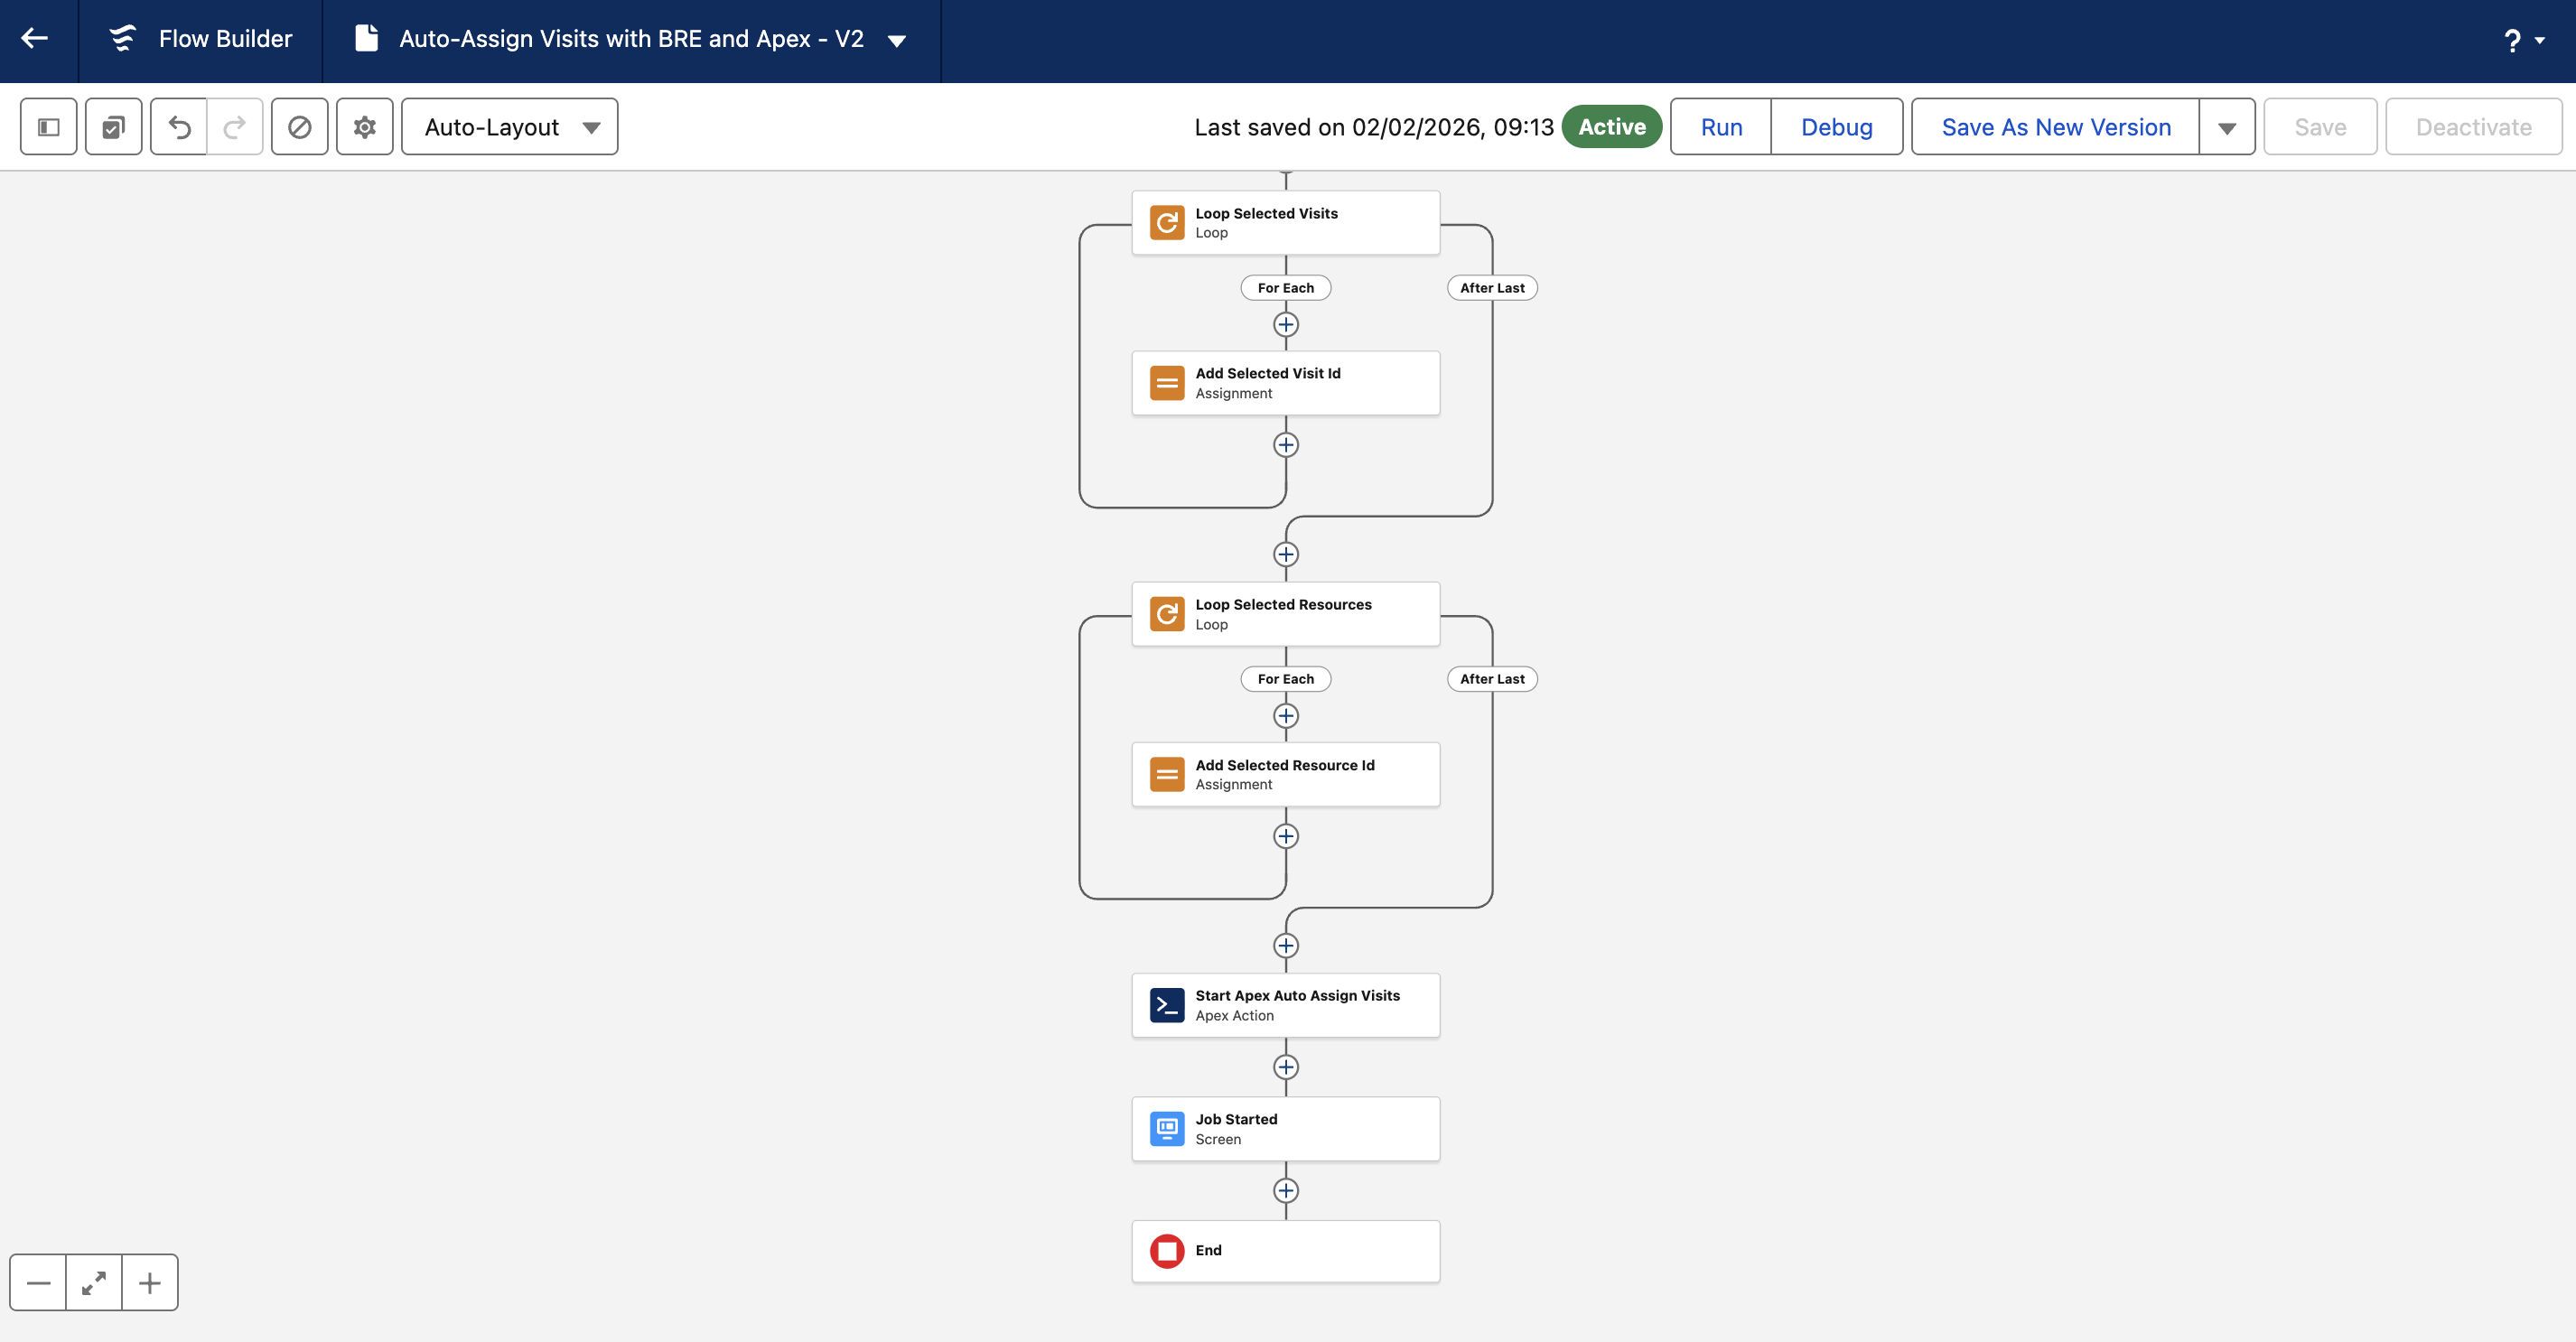Open the Start Apex Auto Assign Visits action icon
This screenshot has height=1342, width=2576.
[x=1166, y=1005]
